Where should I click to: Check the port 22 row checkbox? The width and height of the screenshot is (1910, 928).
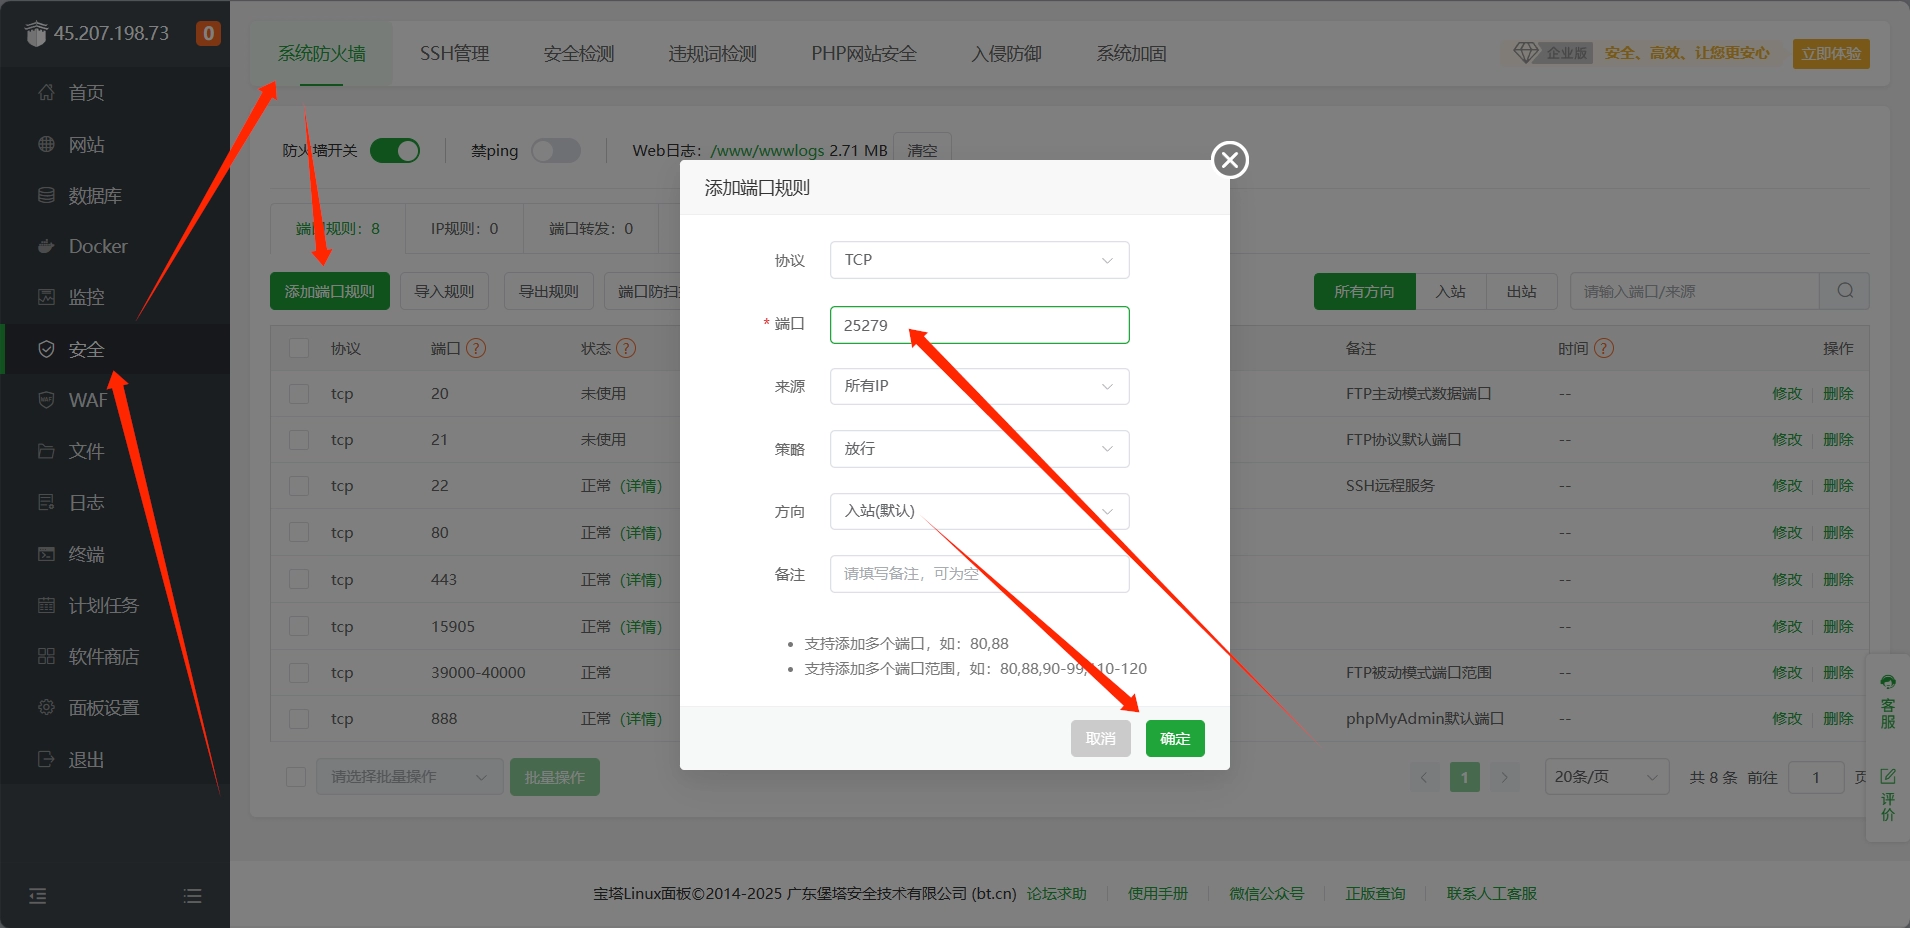coord(299,486)
